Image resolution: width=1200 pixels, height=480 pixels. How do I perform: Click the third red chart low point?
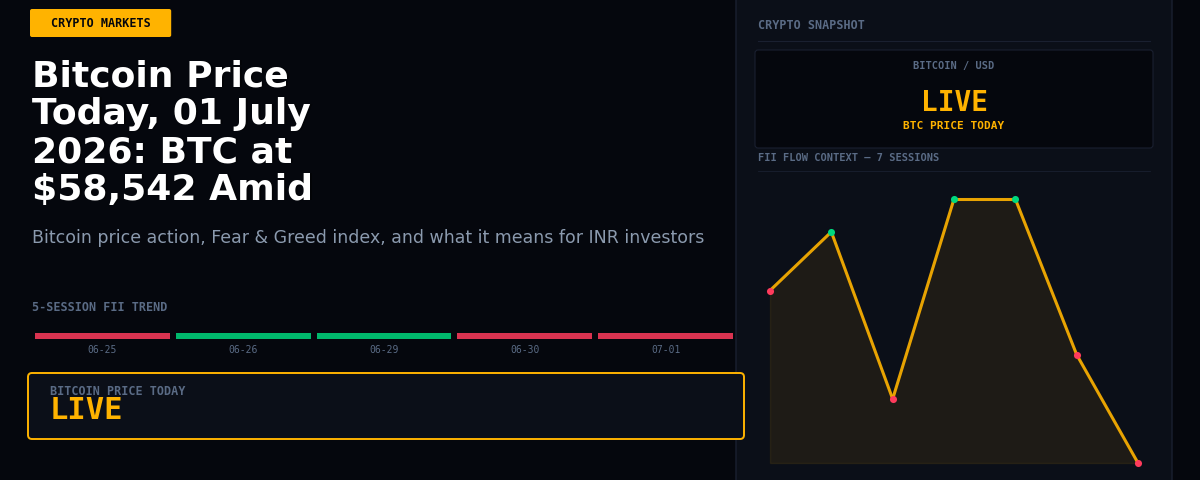pos(893,399)
